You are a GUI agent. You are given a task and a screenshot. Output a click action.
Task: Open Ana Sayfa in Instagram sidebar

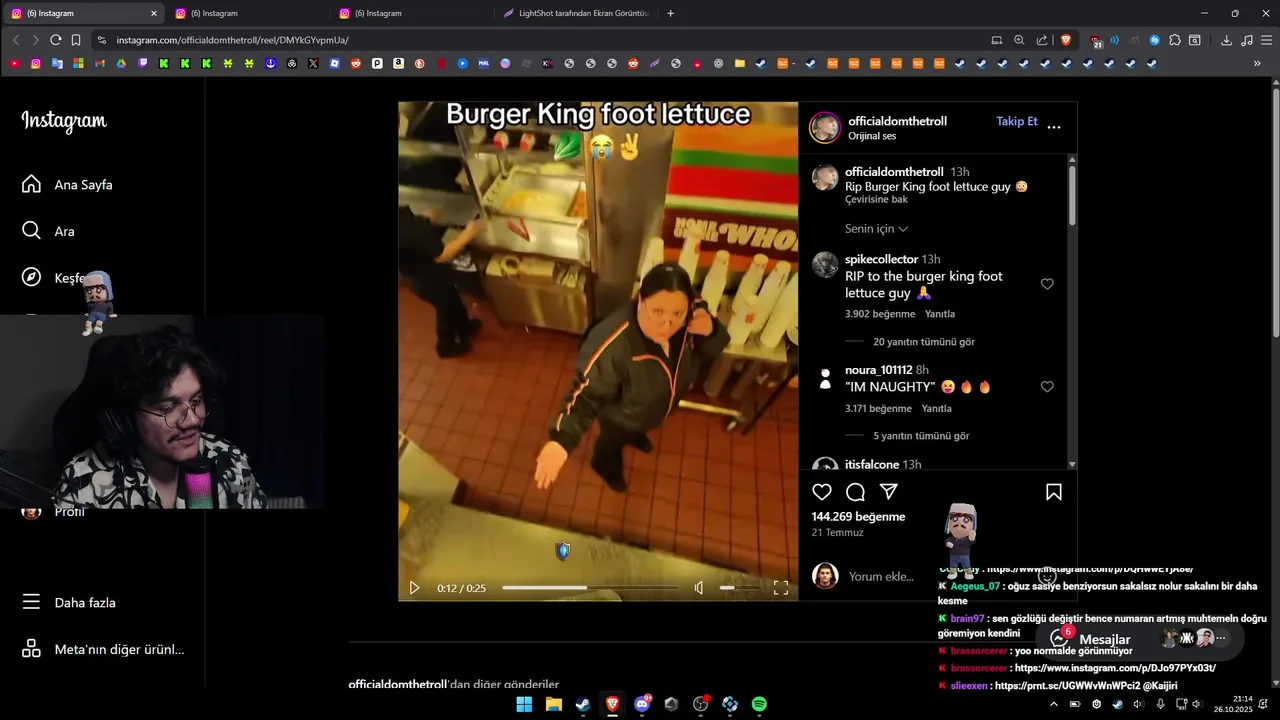click(x=67, y=184)
